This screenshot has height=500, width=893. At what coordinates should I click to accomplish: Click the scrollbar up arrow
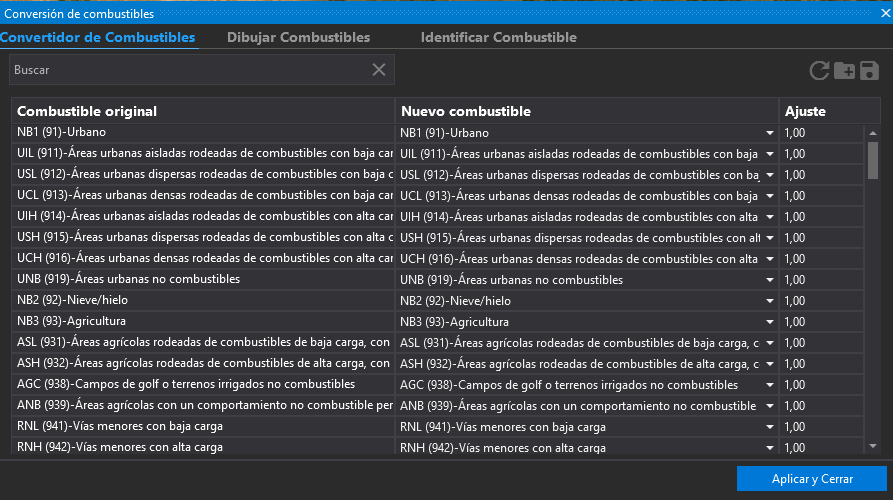point(872,132)
